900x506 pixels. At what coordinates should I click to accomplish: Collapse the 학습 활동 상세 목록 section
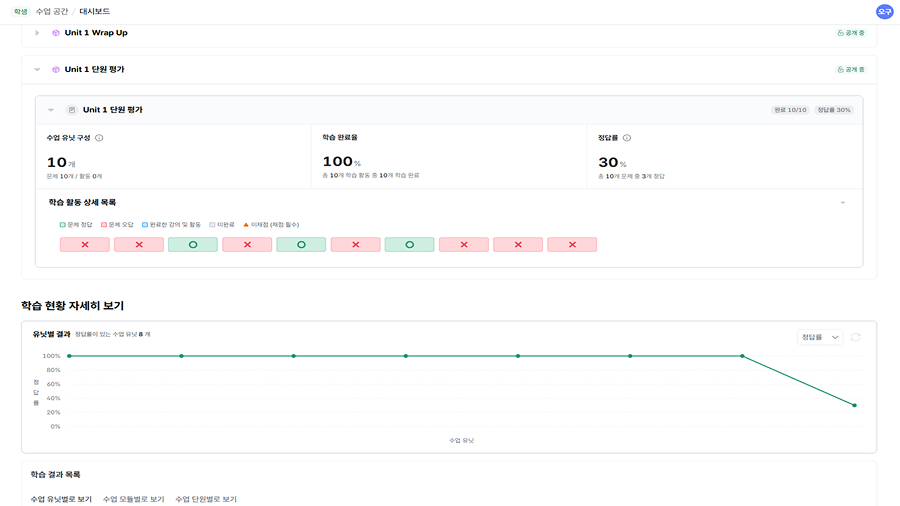point(842,202)
